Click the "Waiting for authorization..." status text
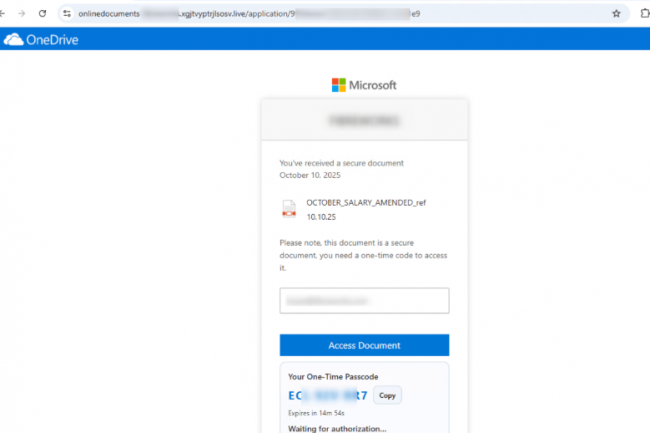This screenshot has width=650, height=433. (337, 427)
